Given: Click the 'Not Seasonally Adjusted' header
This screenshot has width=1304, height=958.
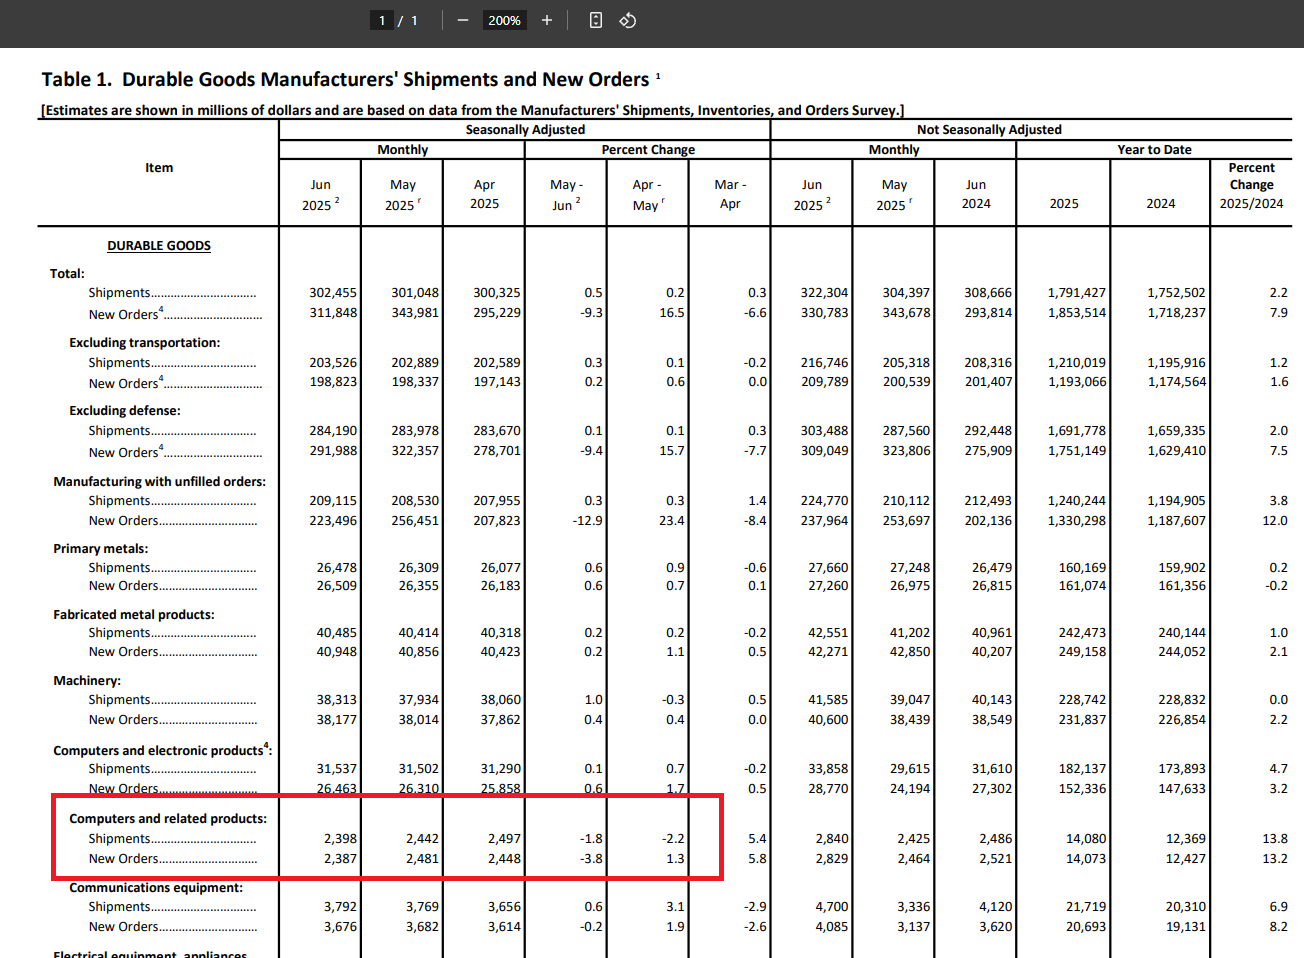Looking at the screenshot, I should pos(989,130).
